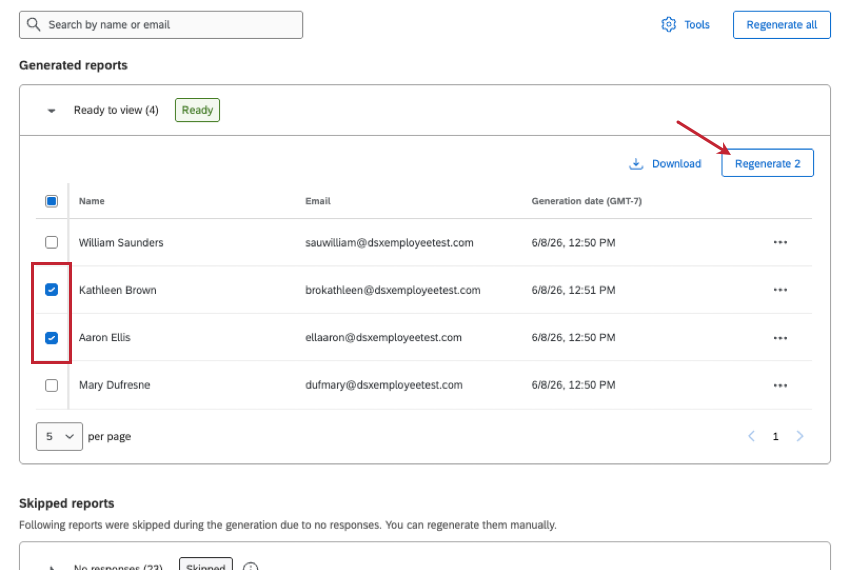
Task: Go to next page arrow
Action: tap(800, 436)
